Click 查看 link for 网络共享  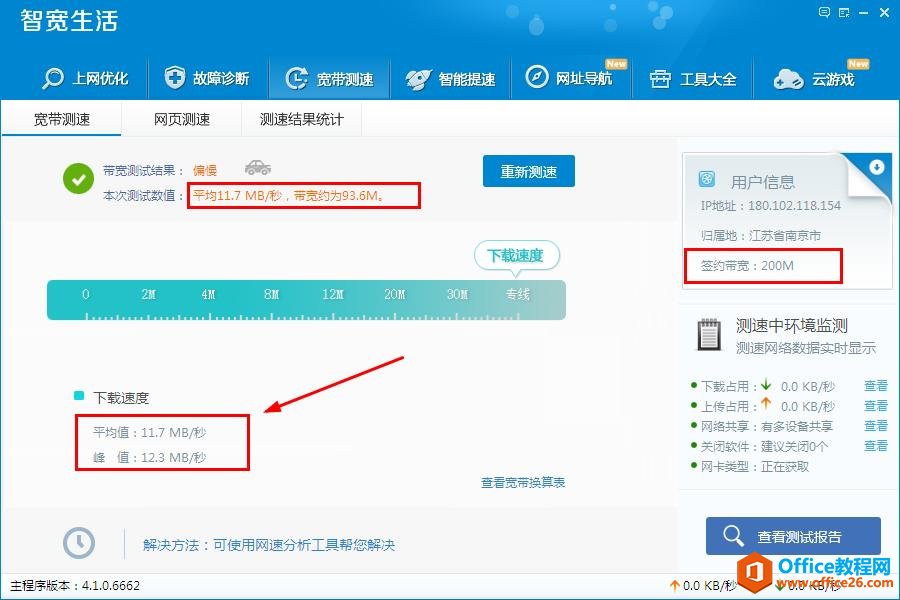pyautogui.click(x=876, y=426)
